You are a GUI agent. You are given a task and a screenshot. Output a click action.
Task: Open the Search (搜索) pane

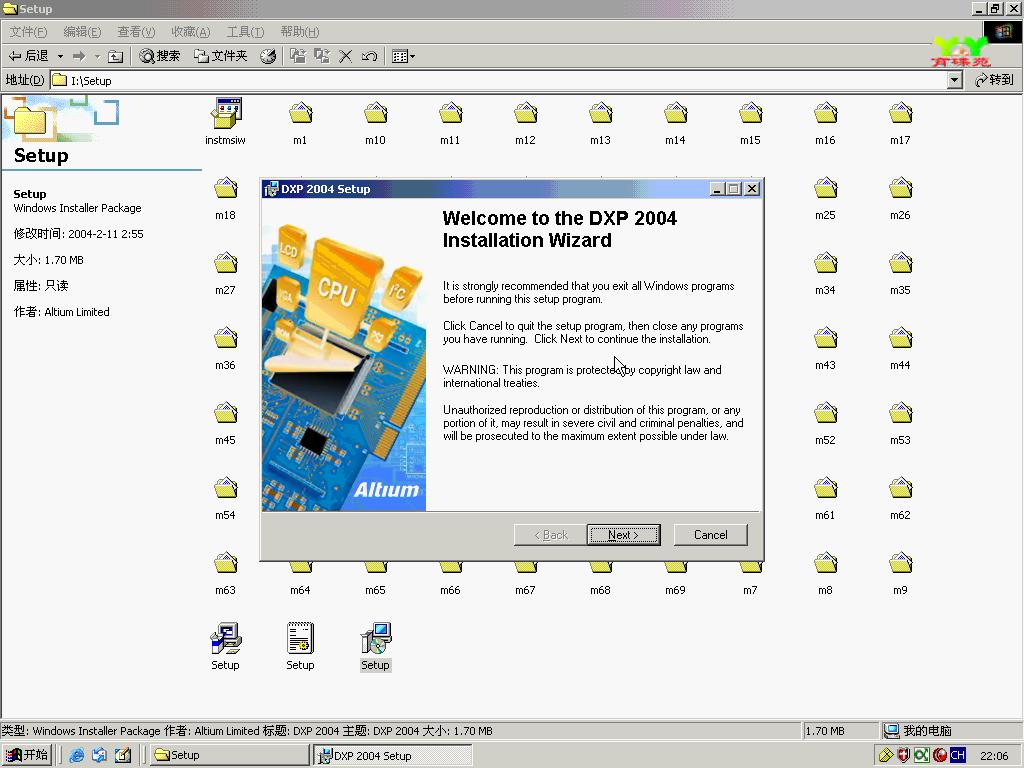pyautogui.click(x=159, y=56)
